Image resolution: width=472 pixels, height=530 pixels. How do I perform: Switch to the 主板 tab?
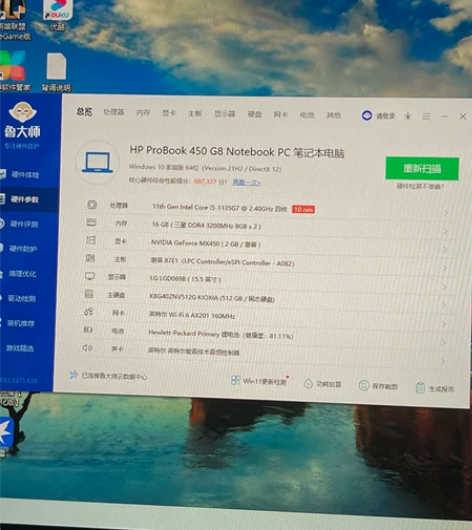[x=195, y=114]
